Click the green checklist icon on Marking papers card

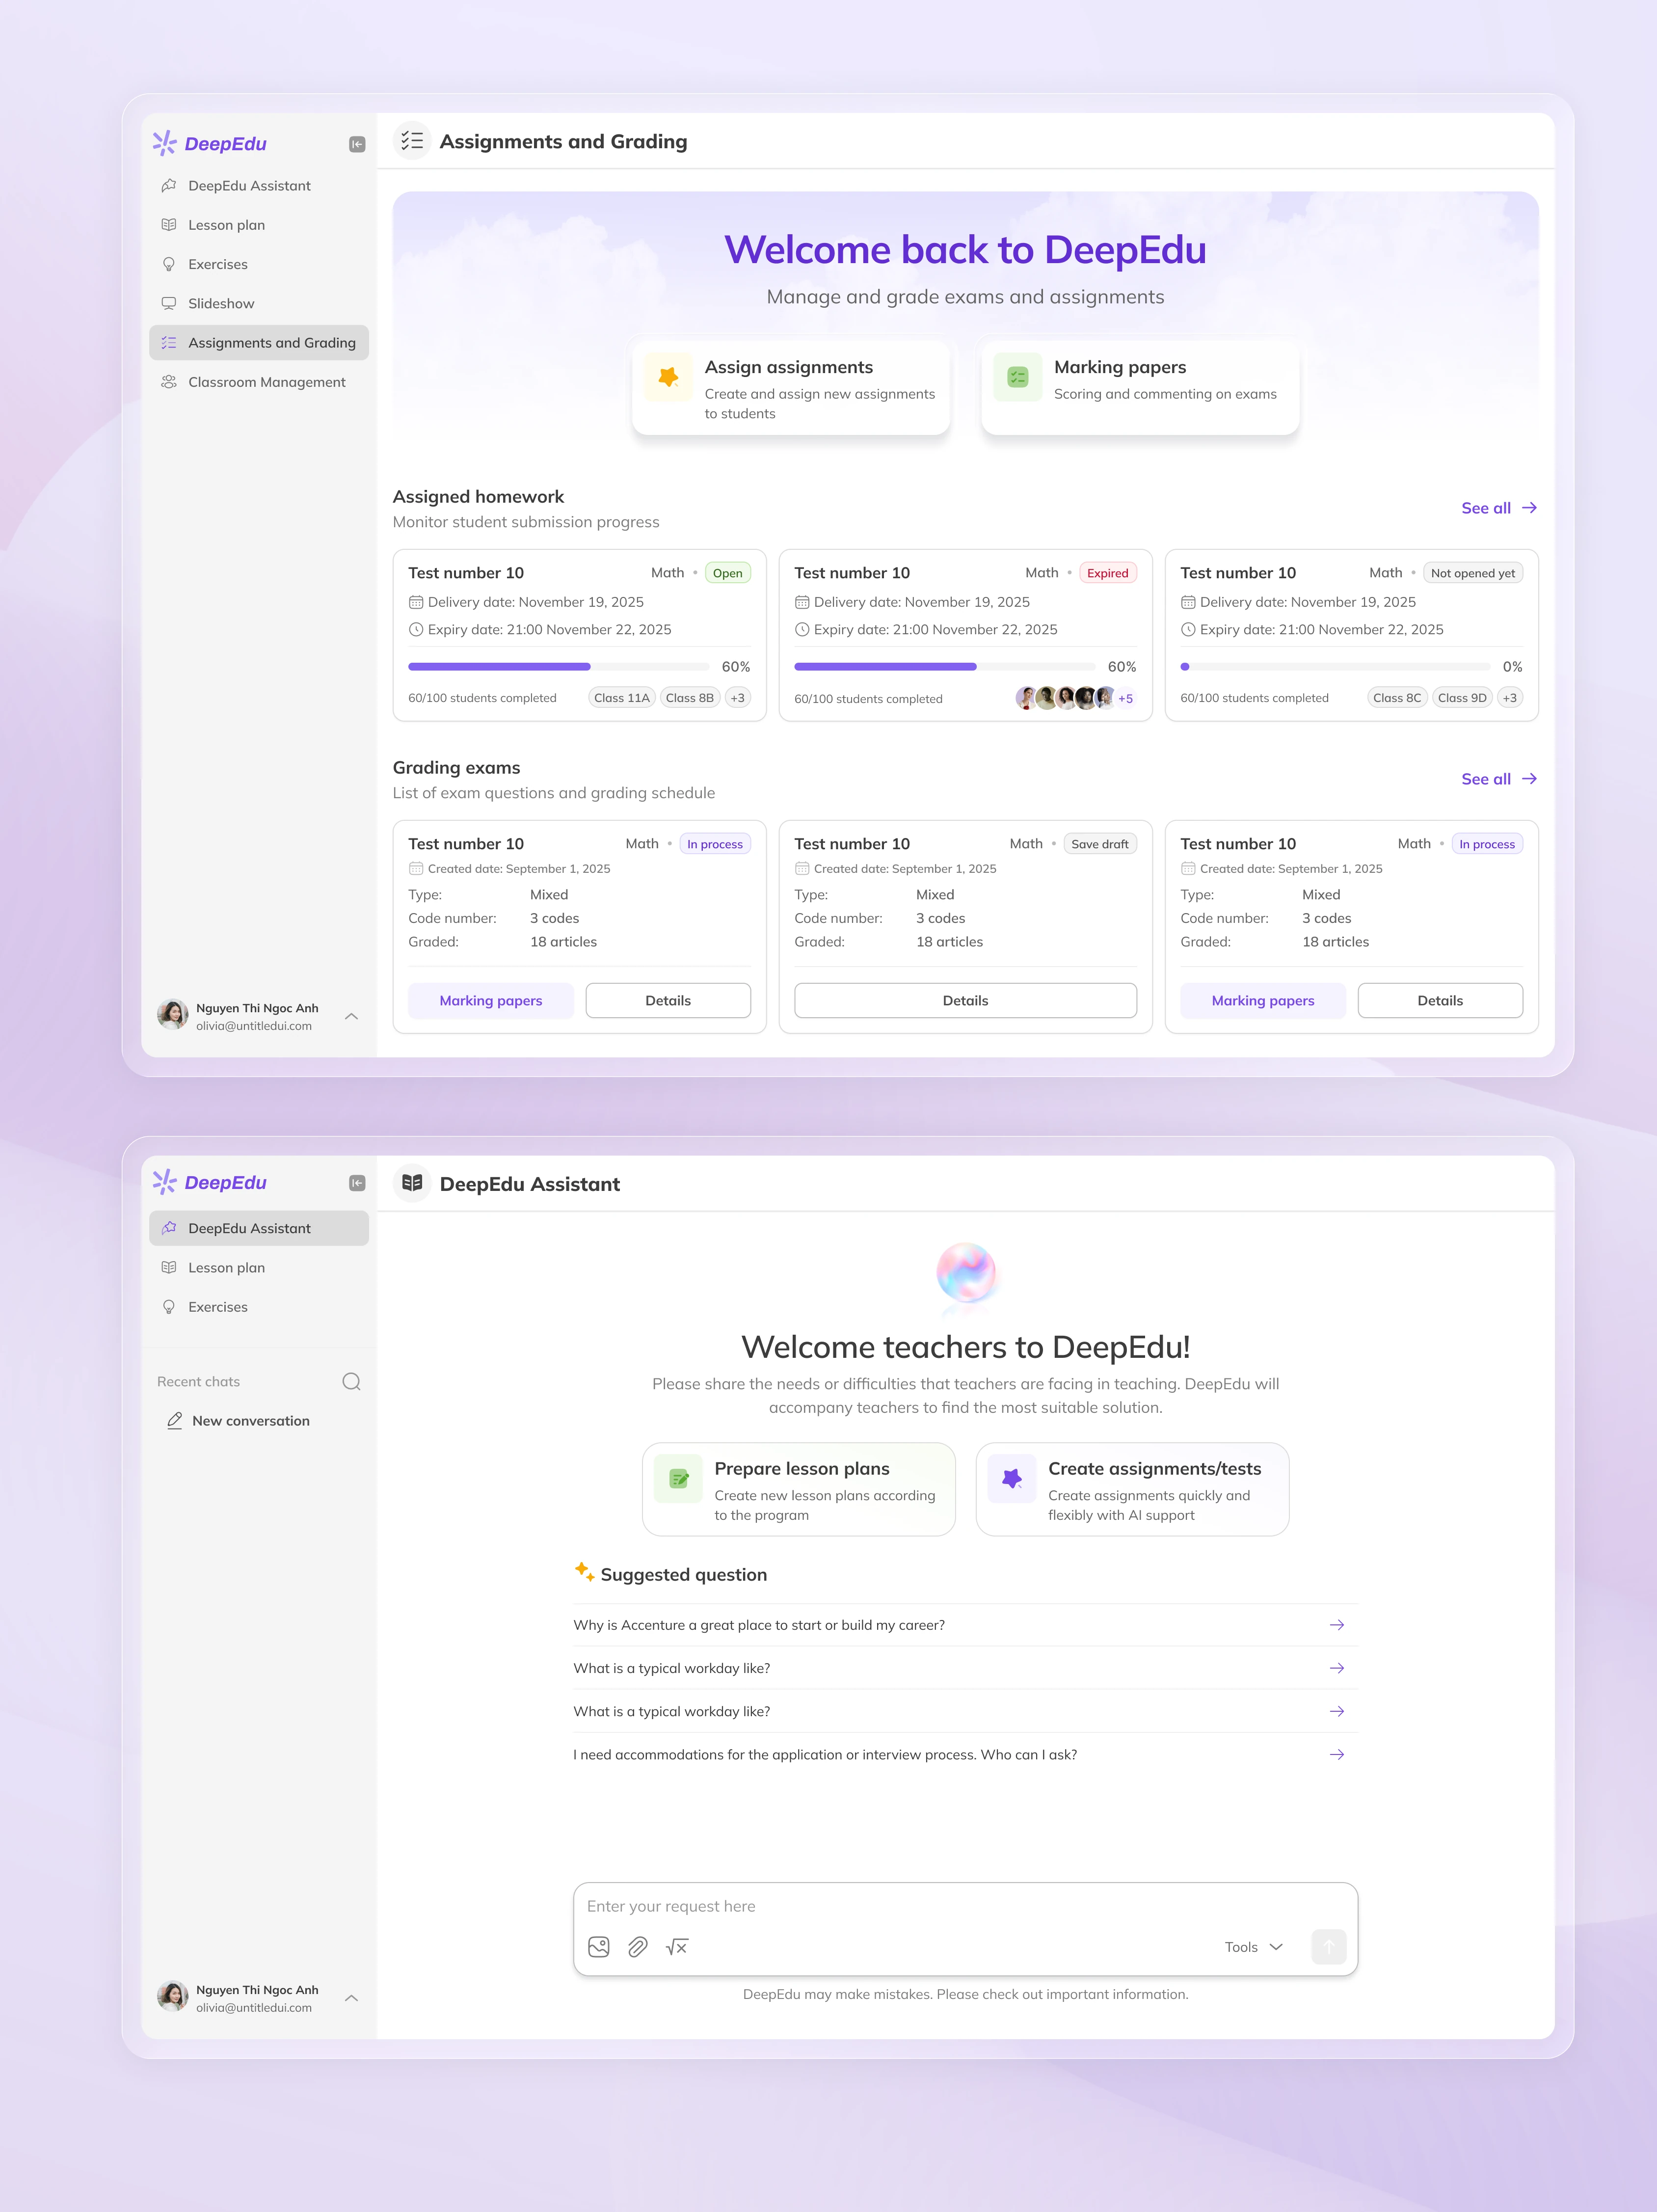(1017, 377)
